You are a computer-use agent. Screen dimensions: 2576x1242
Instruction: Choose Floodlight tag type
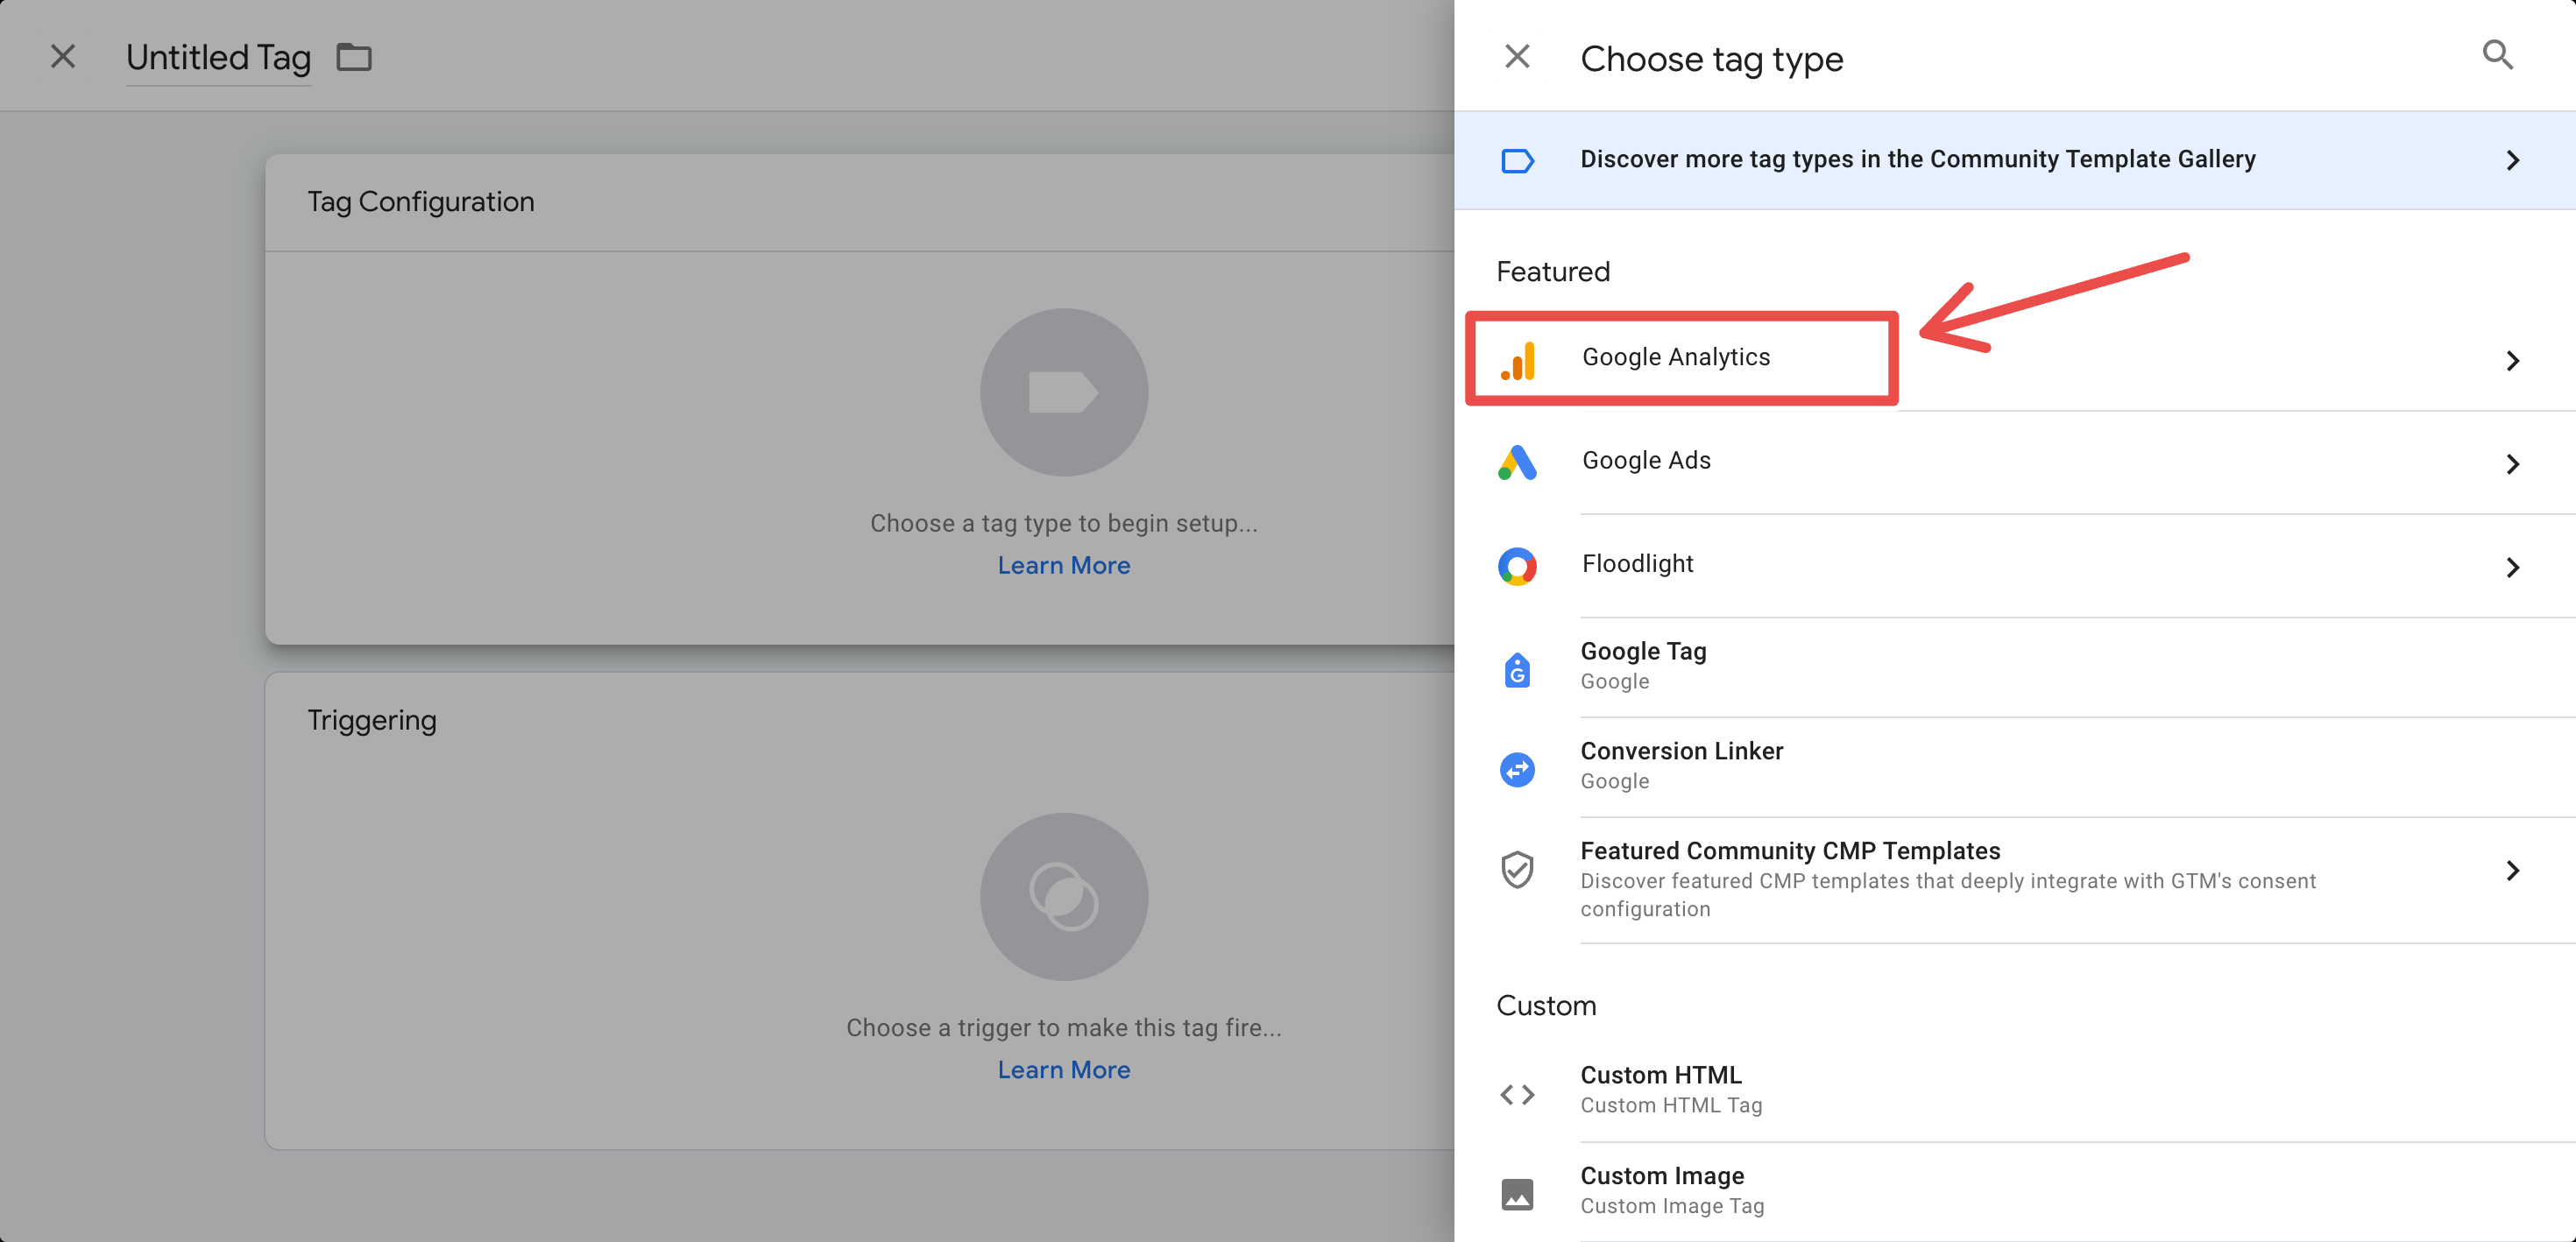point(2015,566)
